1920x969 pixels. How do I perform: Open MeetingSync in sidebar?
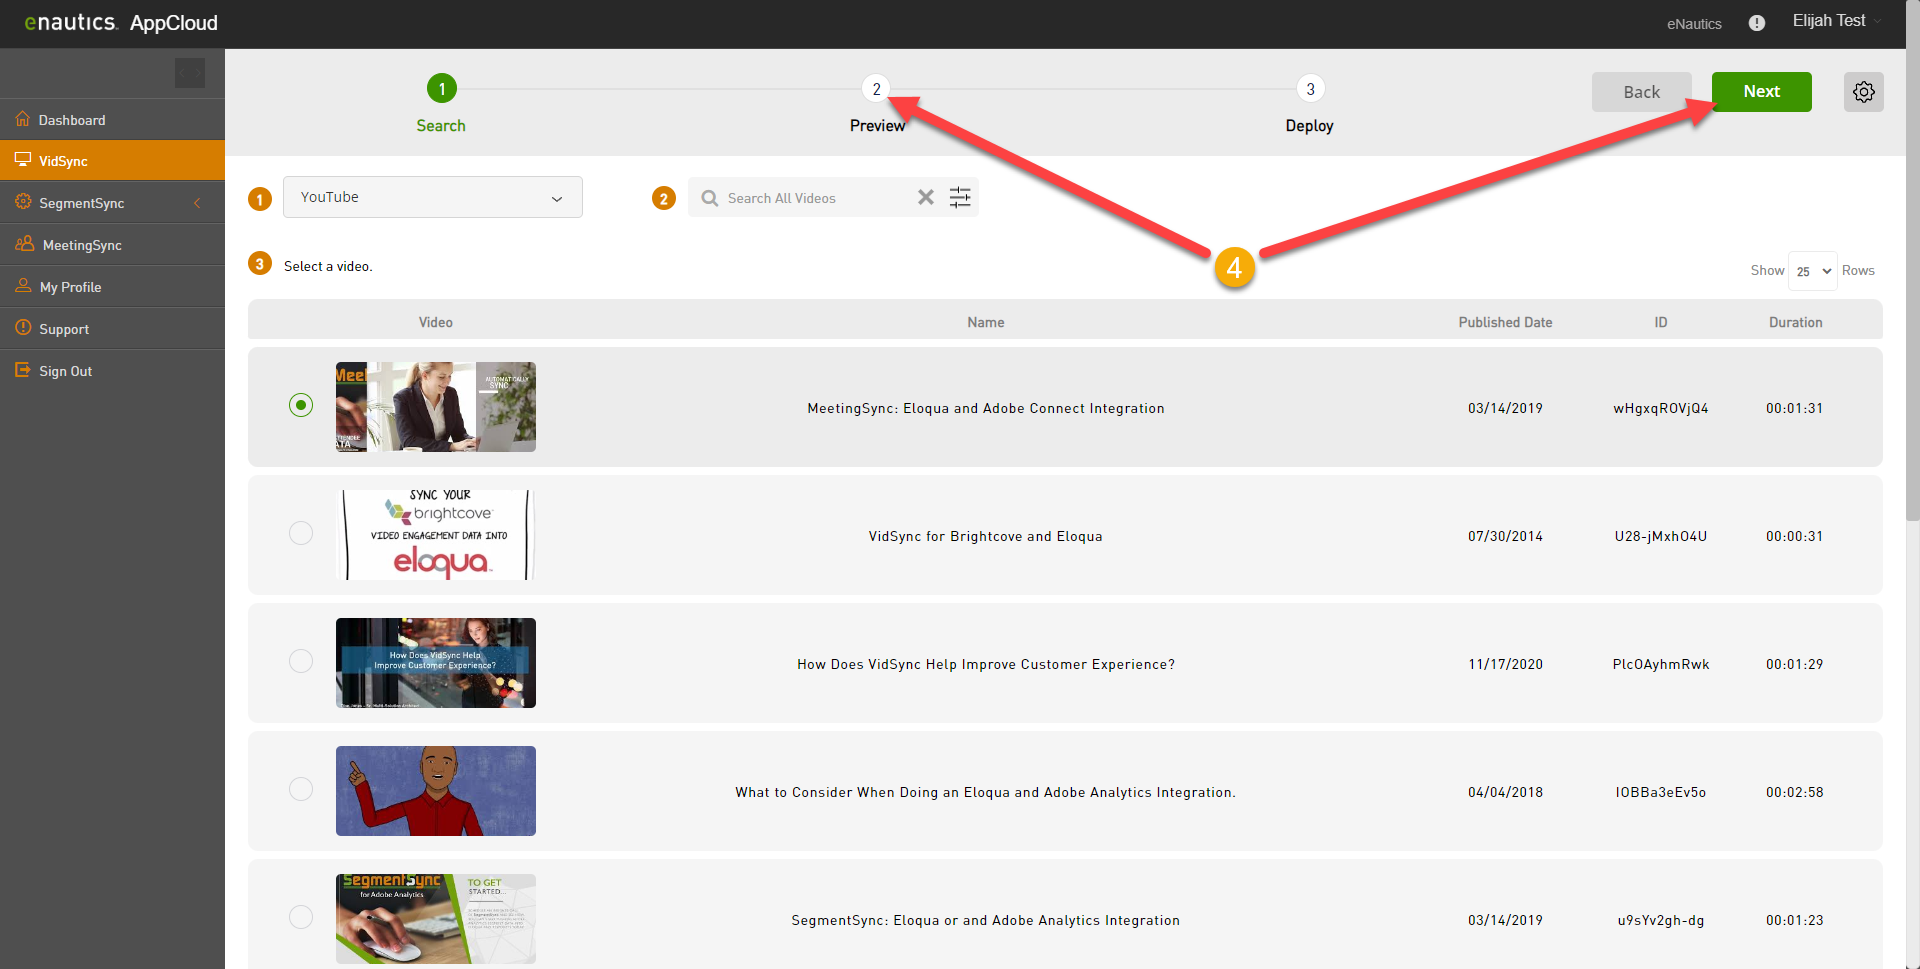(112, 244)
